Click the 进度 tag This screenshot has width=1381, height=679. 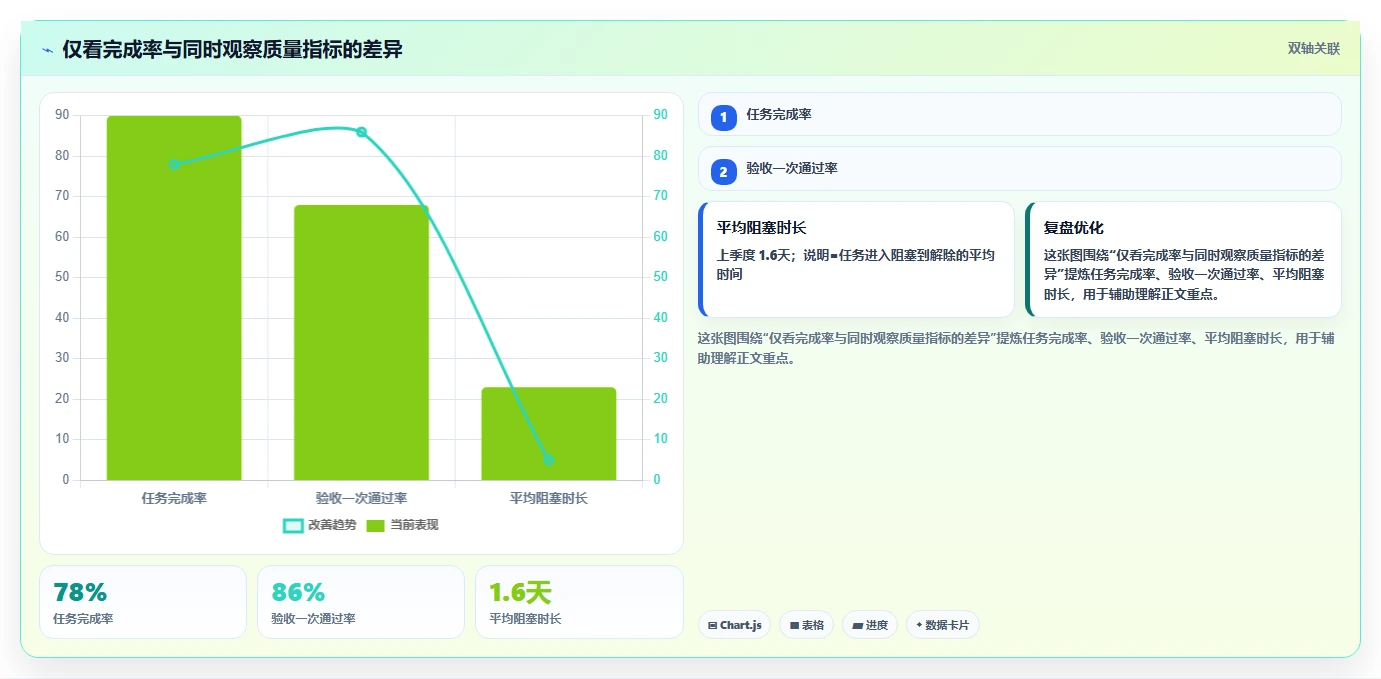tap(870, 625)
